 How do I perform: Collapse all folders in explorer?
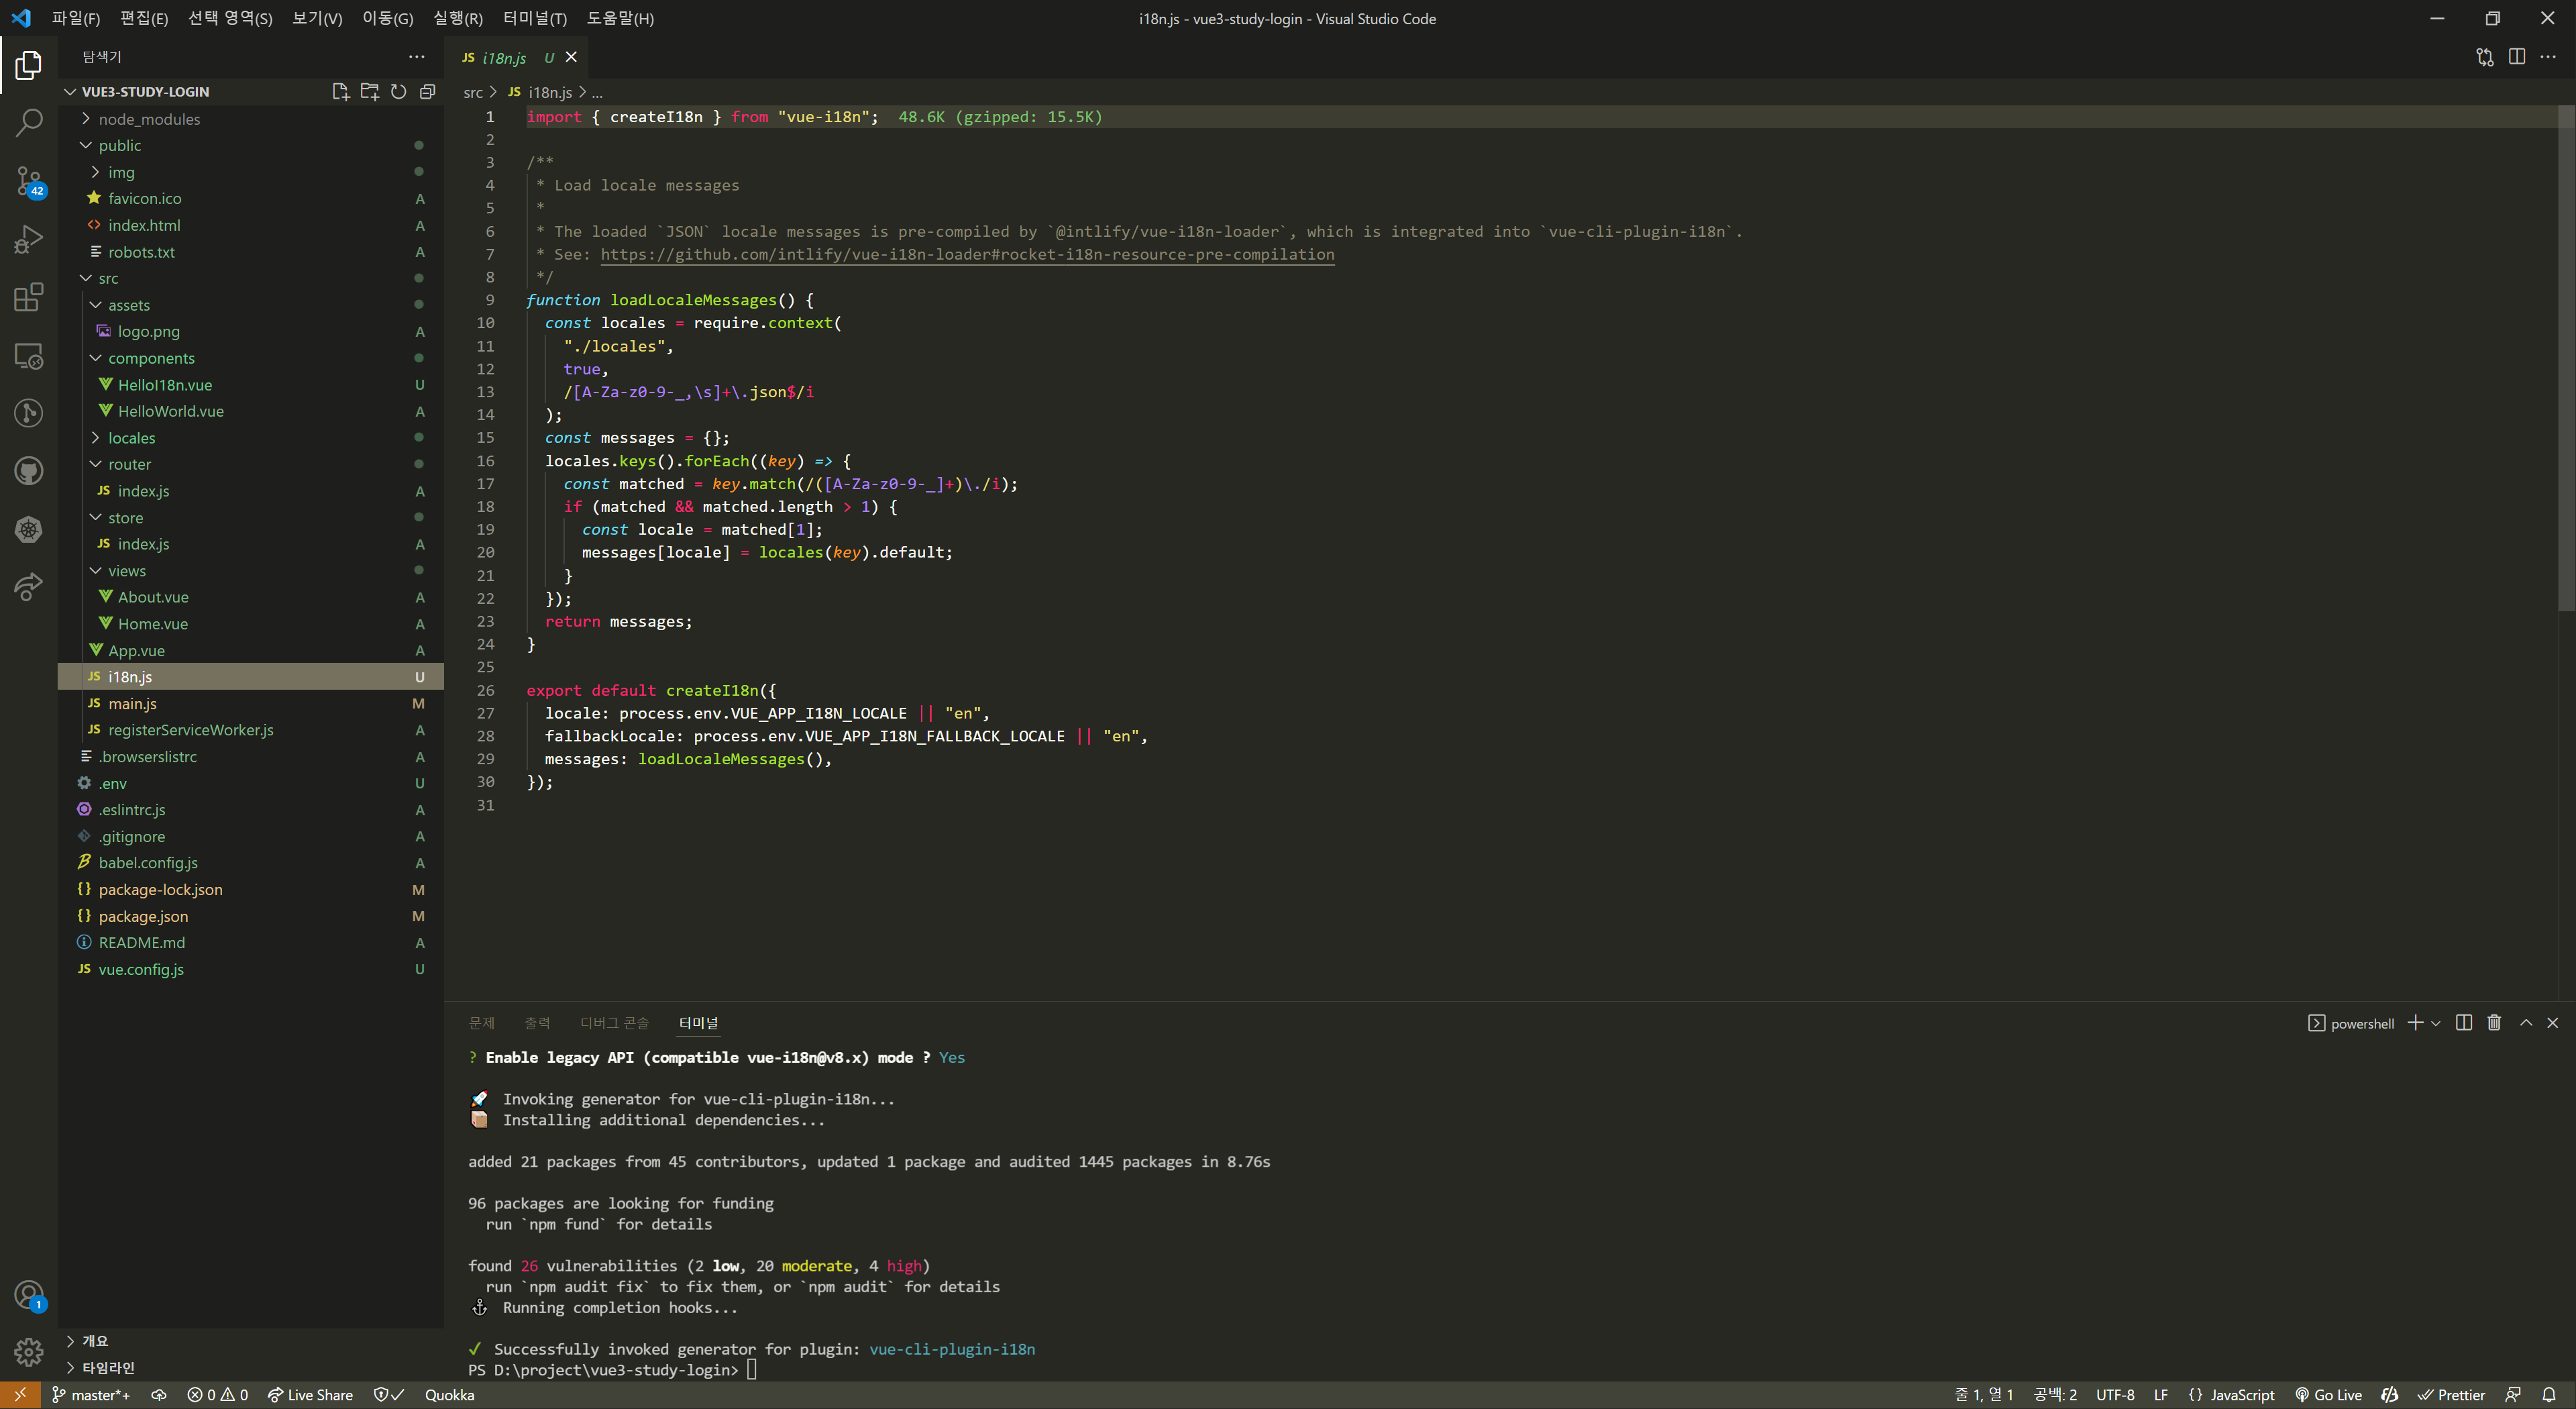pos(427,91)
